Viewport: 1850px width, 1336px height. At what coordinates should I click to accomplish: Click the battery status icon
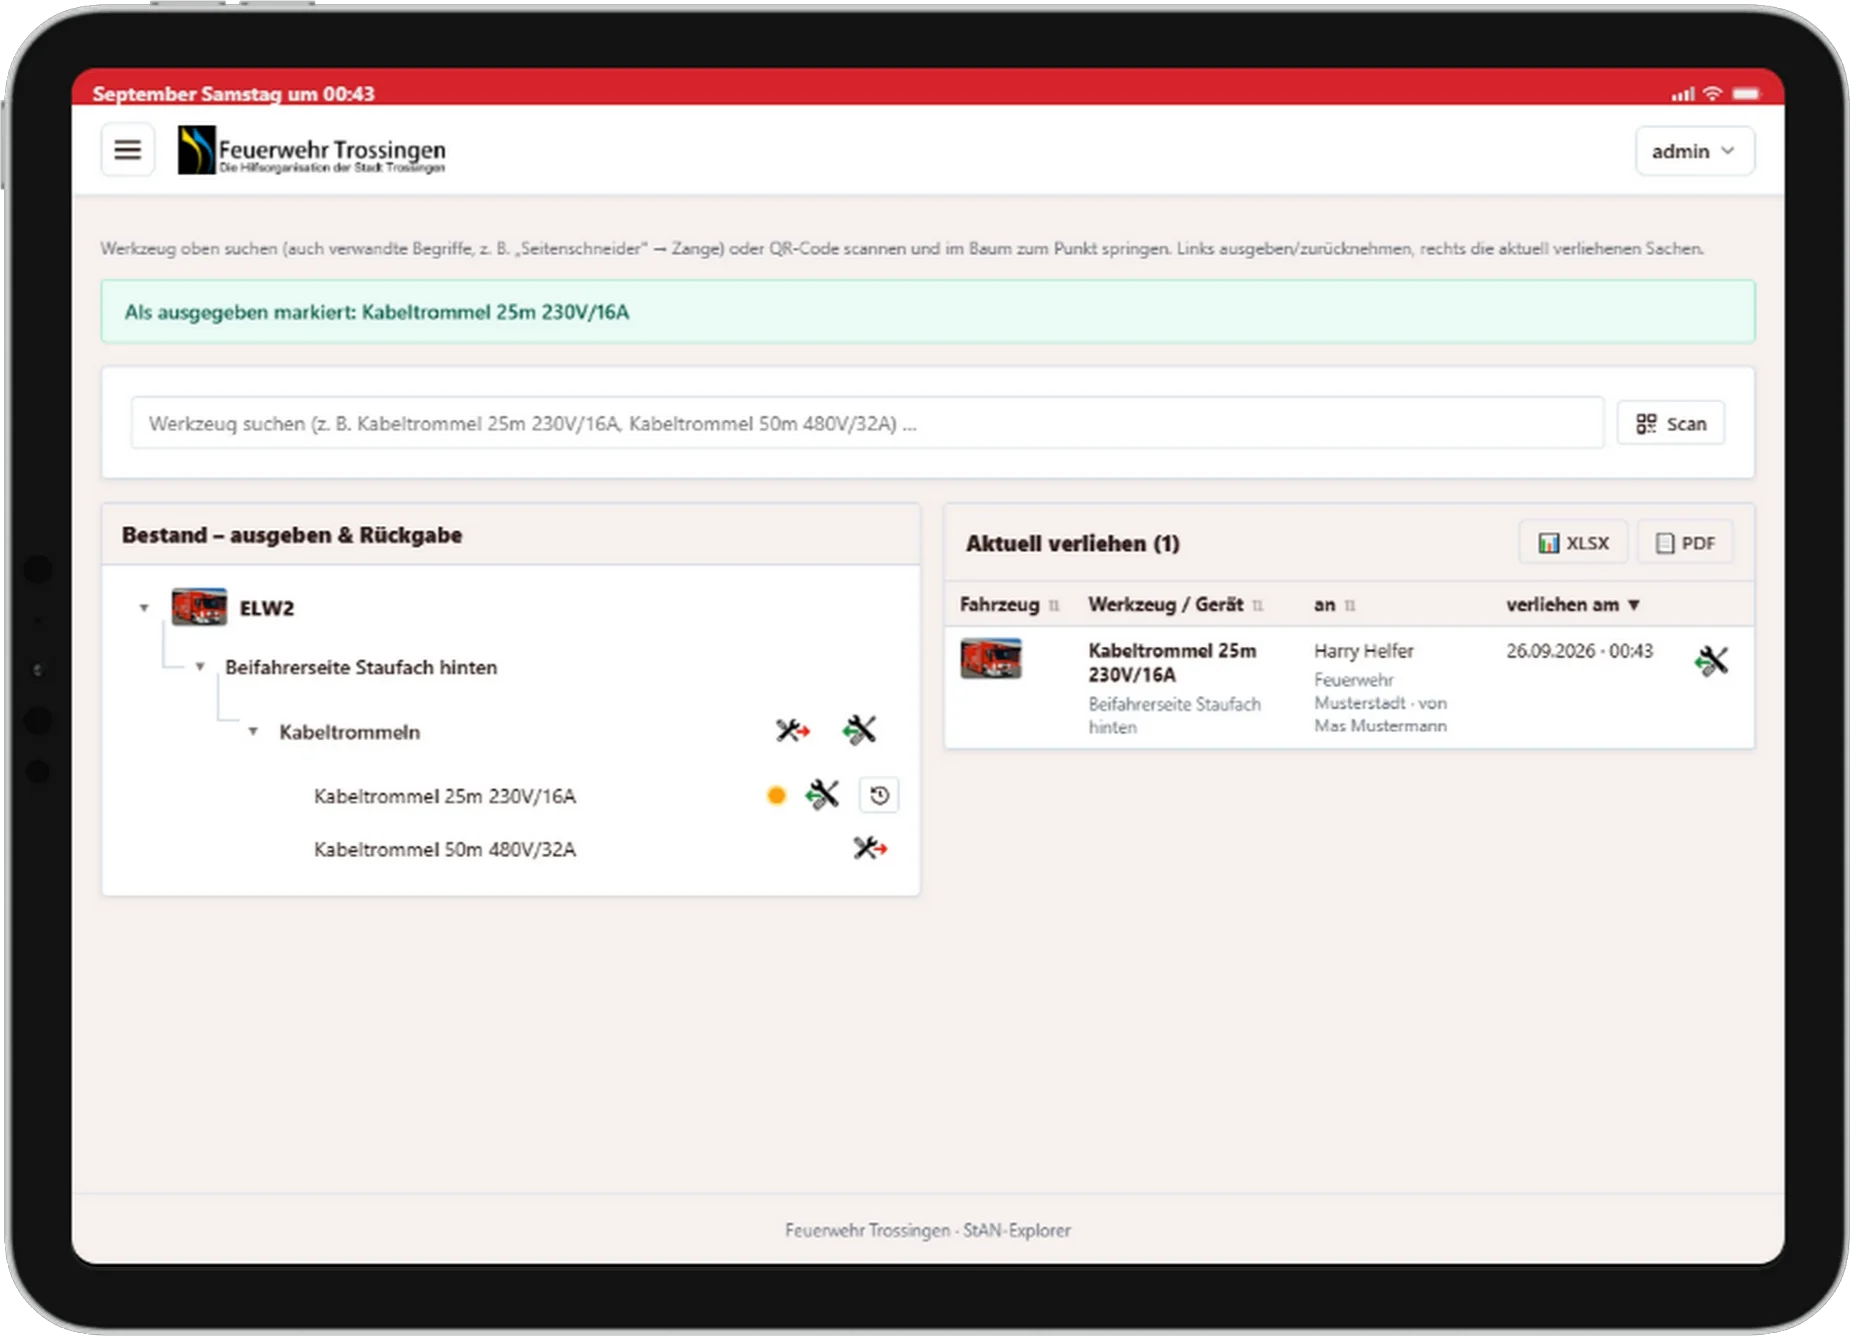(1746, 93)
